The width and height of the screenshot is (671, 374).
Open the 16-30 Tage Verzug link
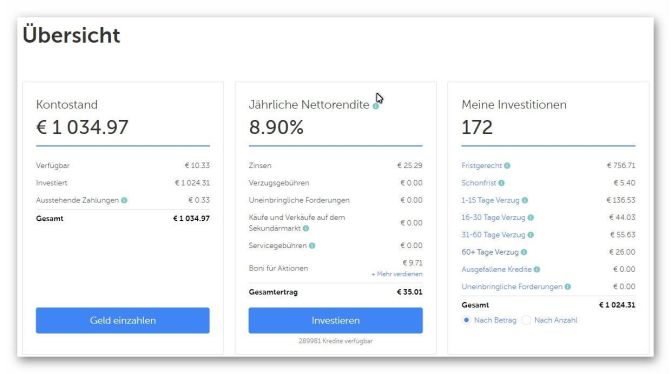(493, 217)
